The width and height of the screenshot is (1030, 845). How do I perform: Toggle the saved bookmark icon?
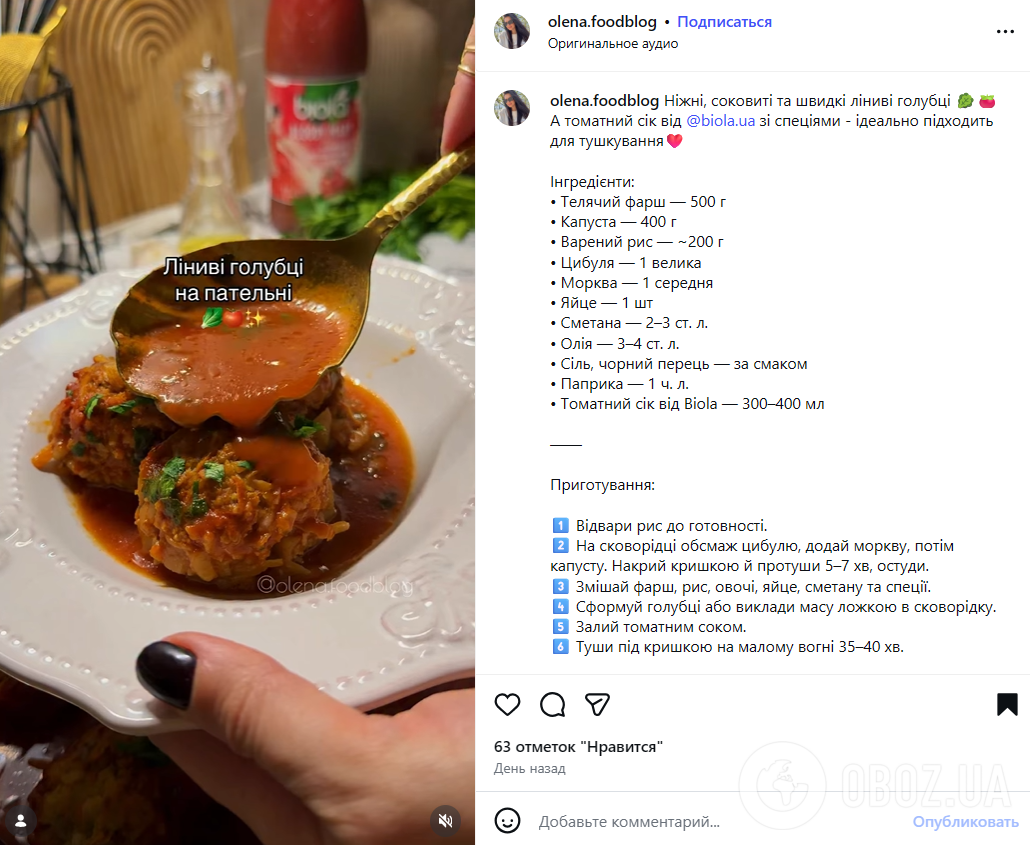1006,704
